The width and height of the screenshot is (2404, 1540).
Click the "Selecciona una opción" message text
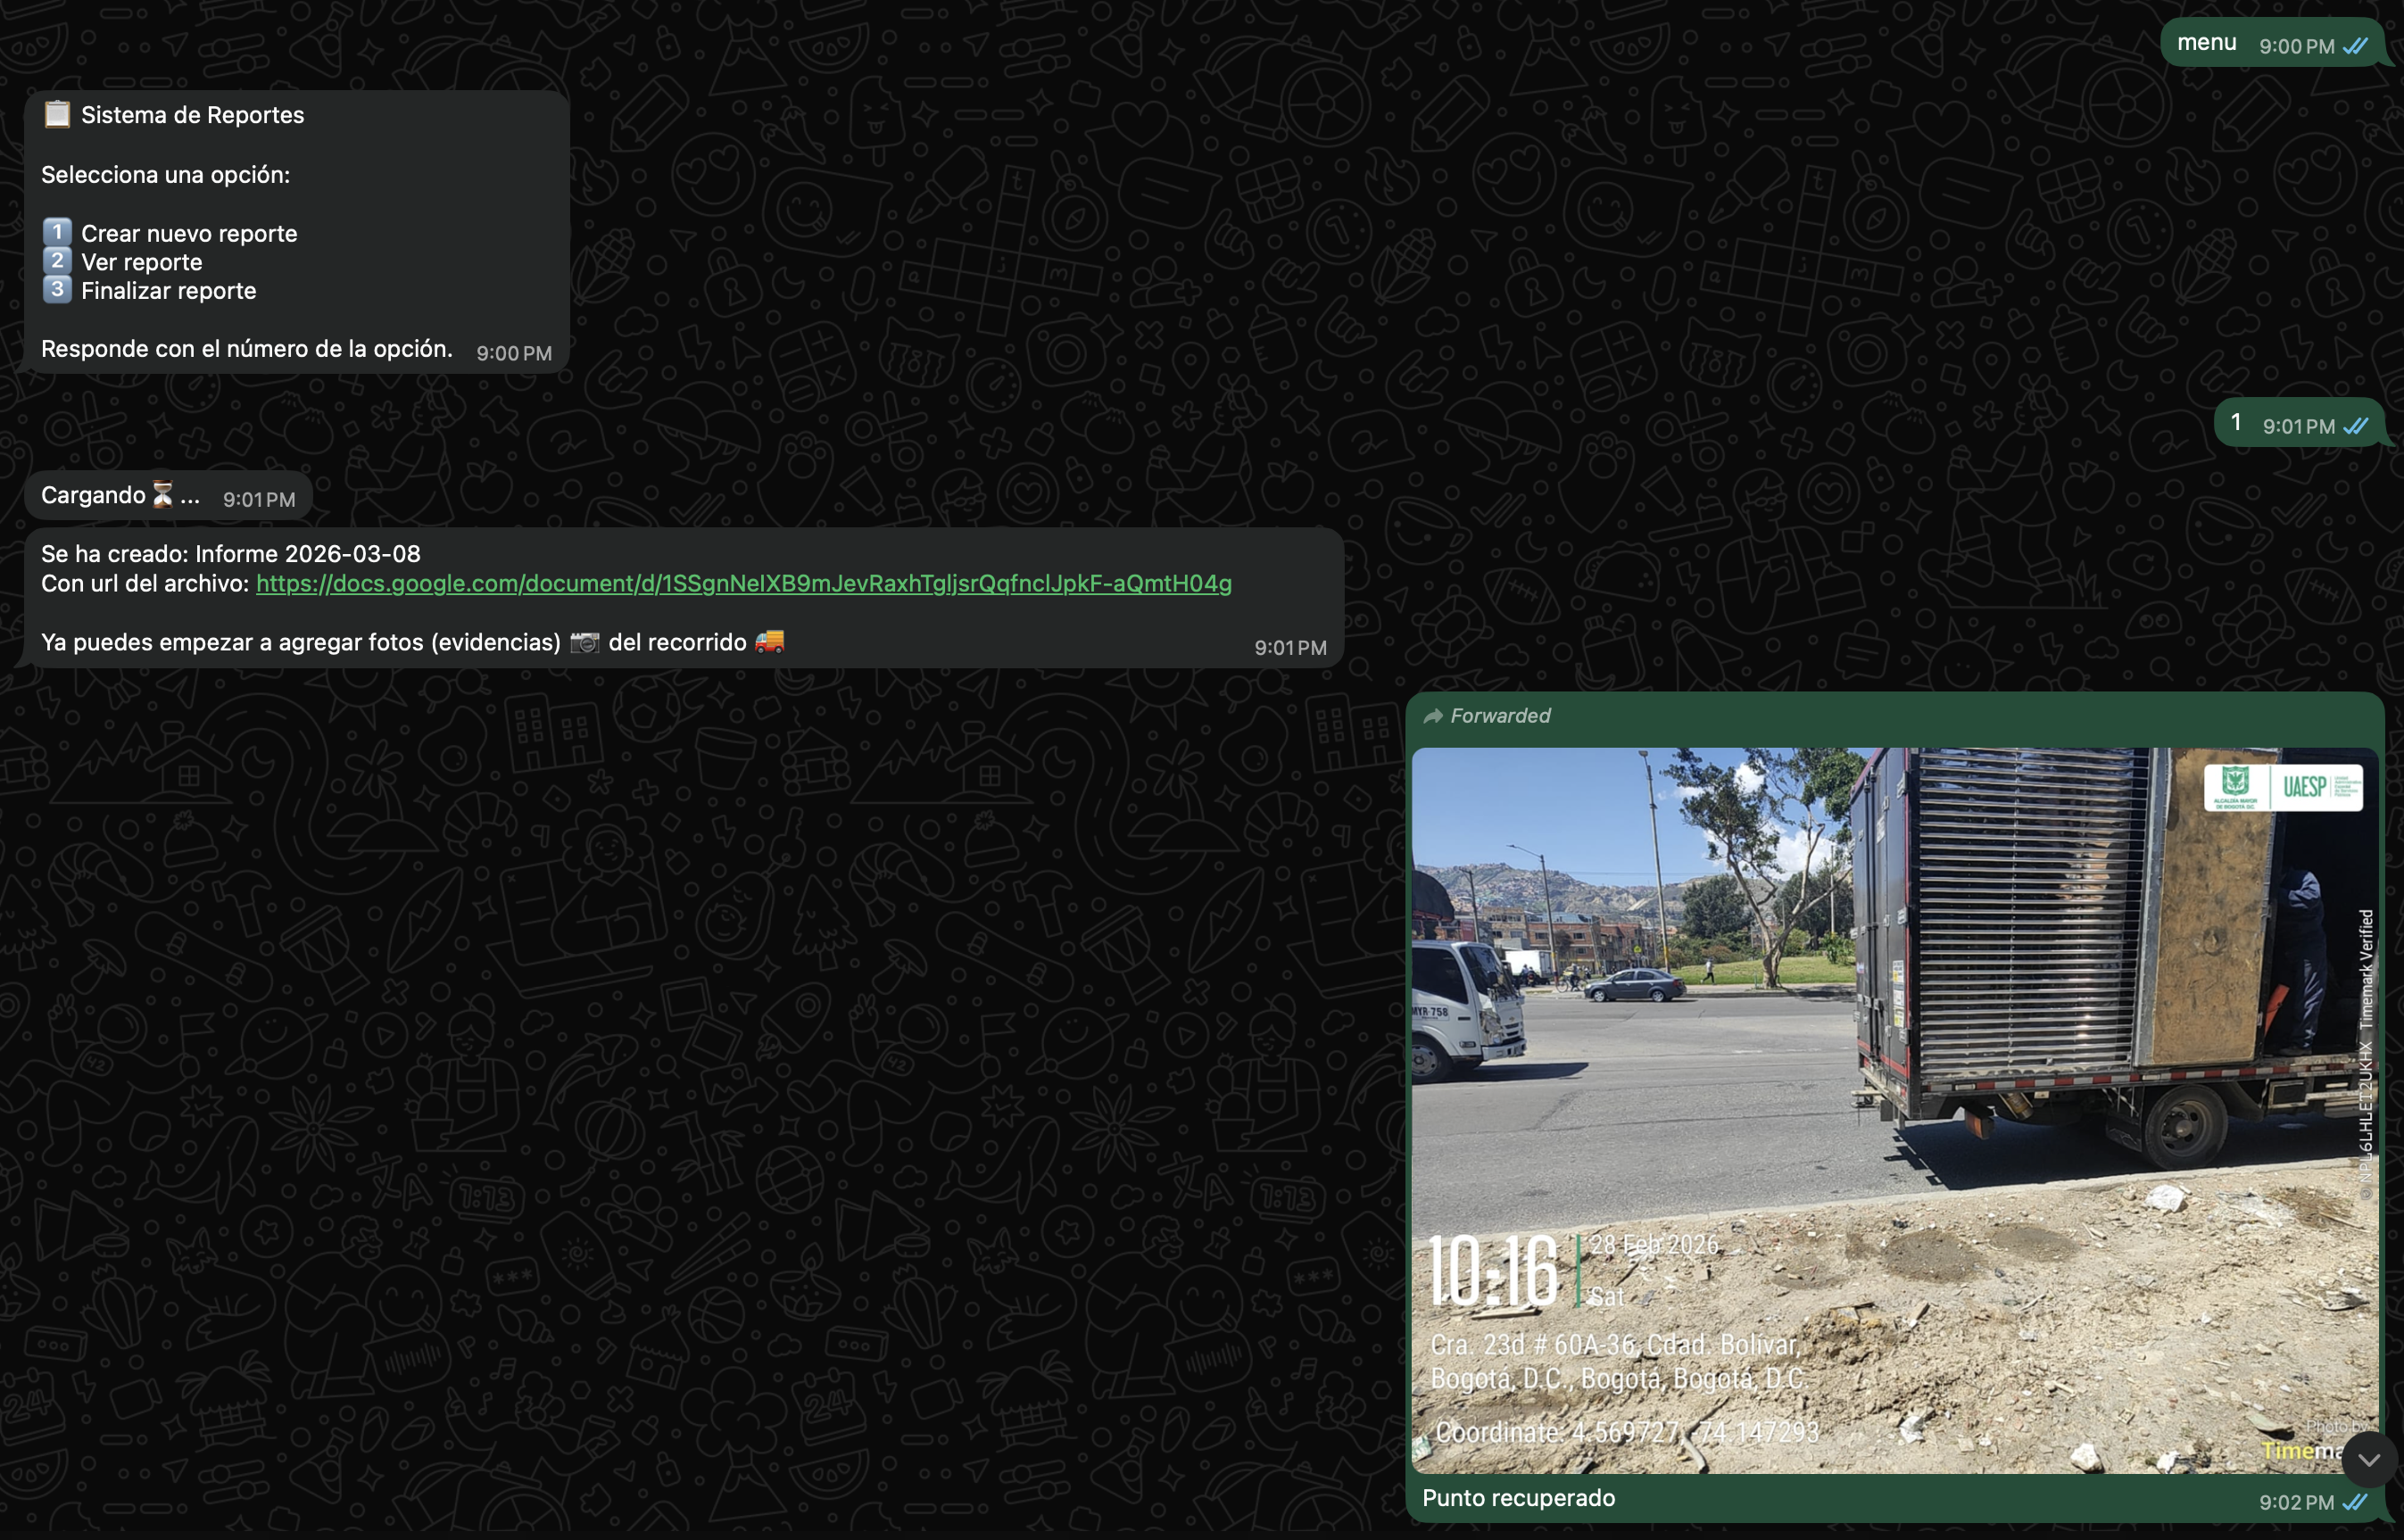click(165, 175)
